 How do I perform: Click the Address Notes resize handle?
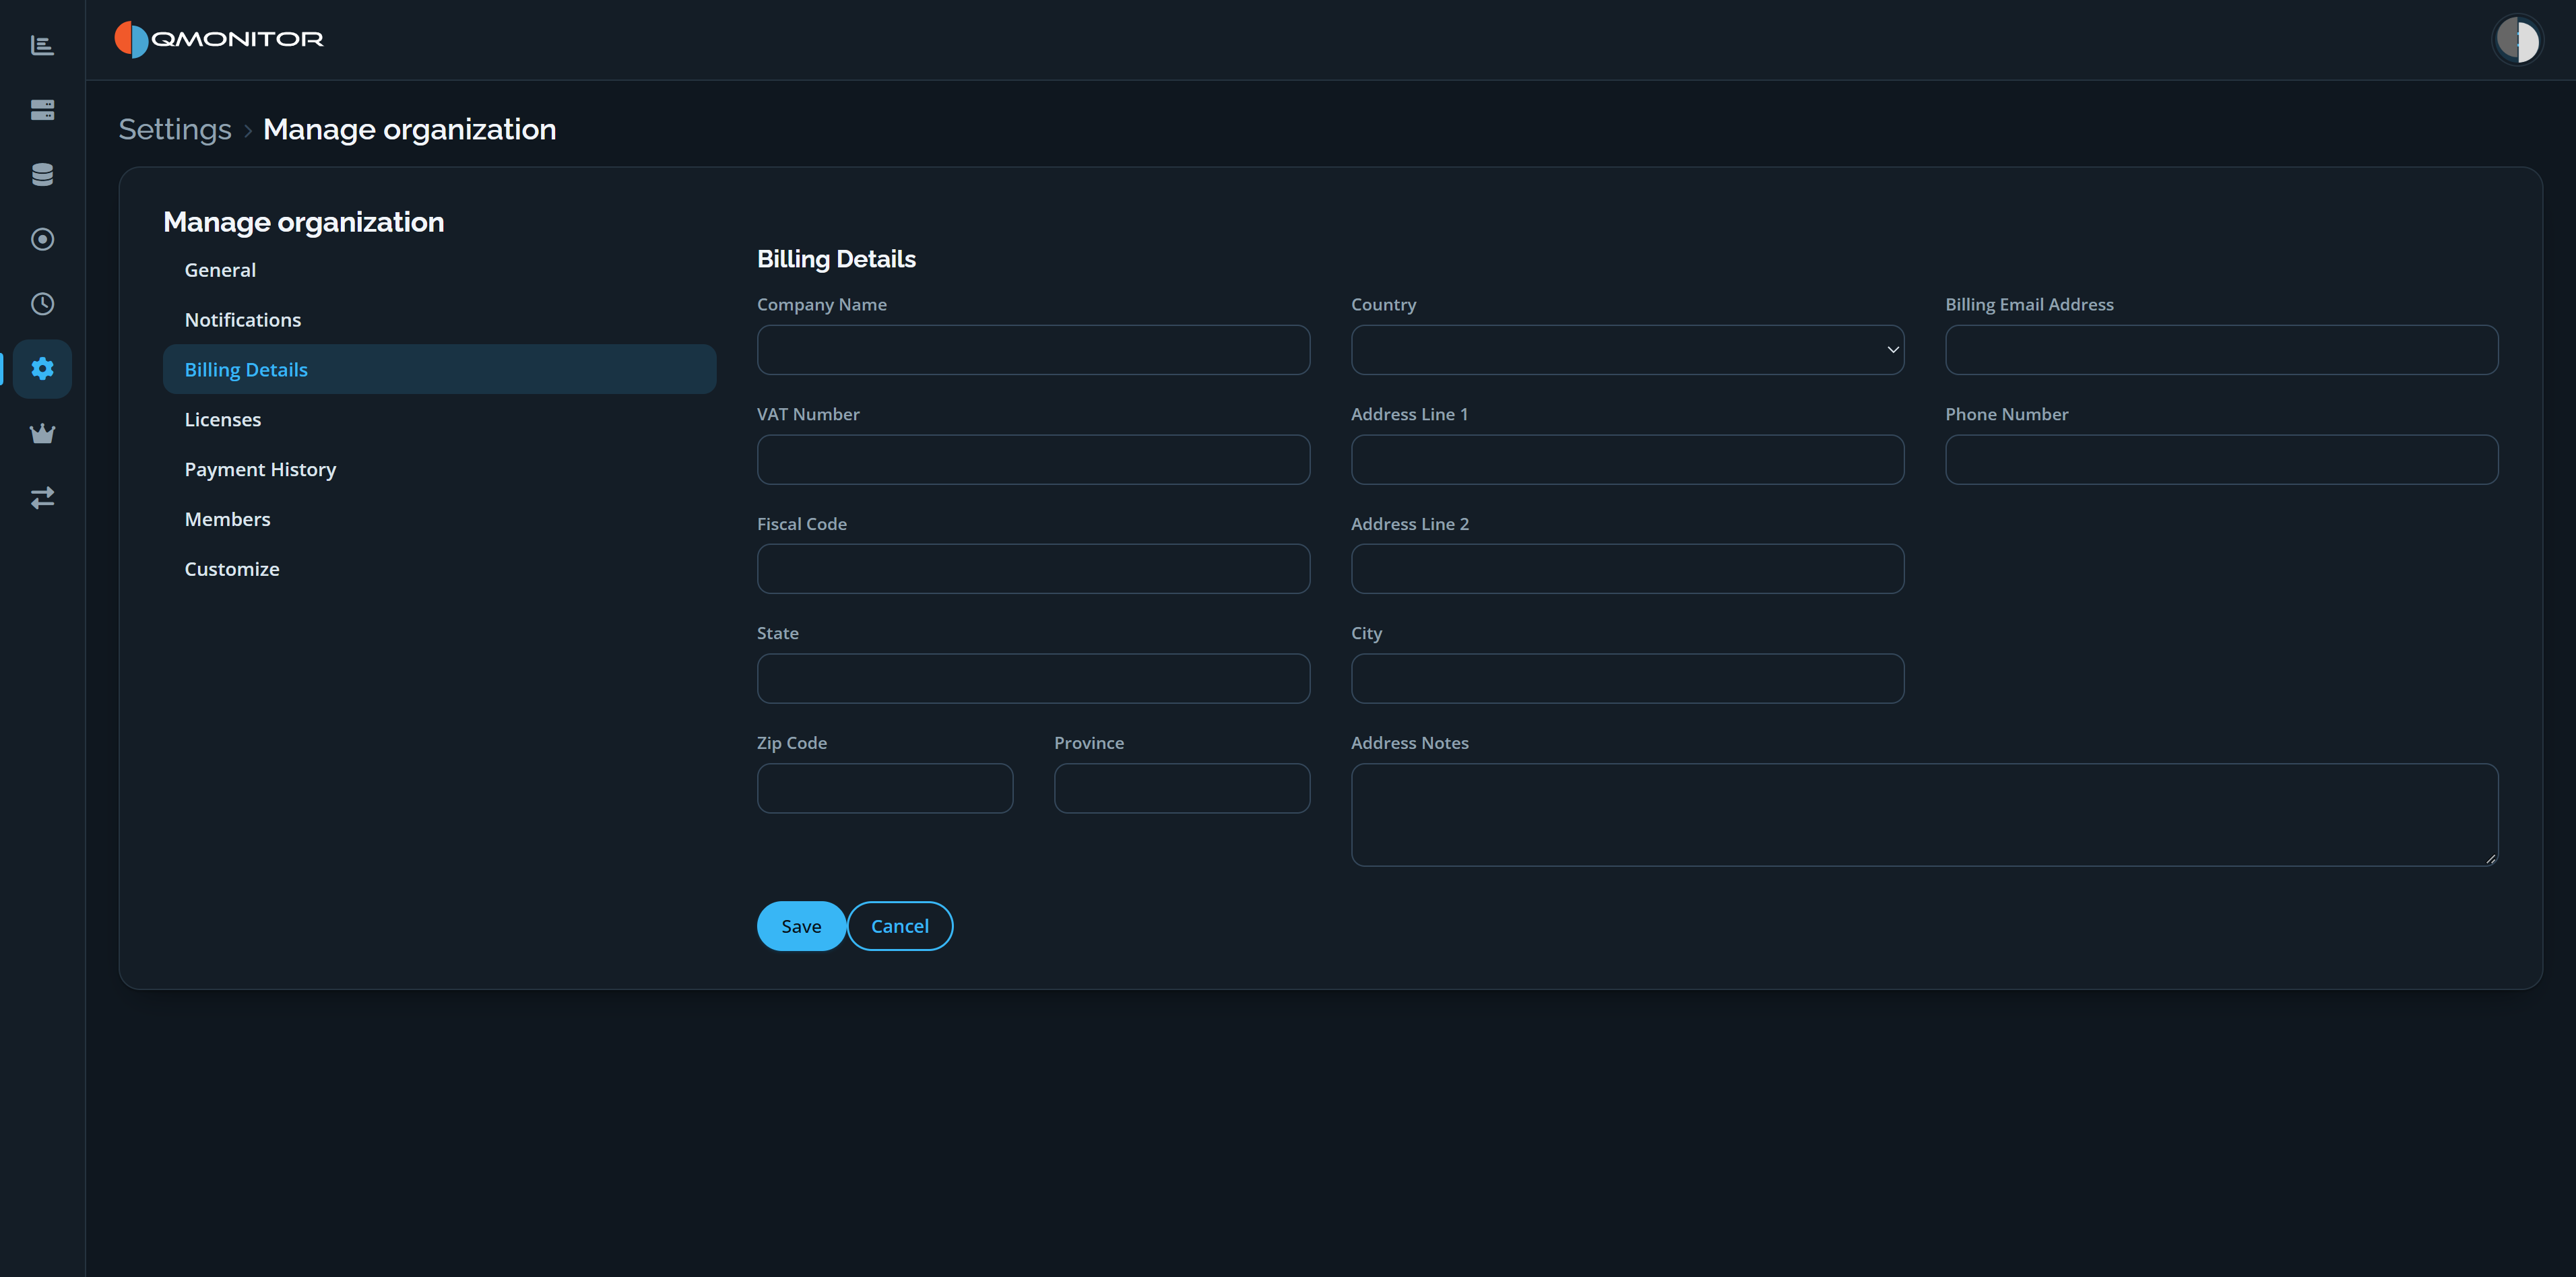pos(2490,858)
